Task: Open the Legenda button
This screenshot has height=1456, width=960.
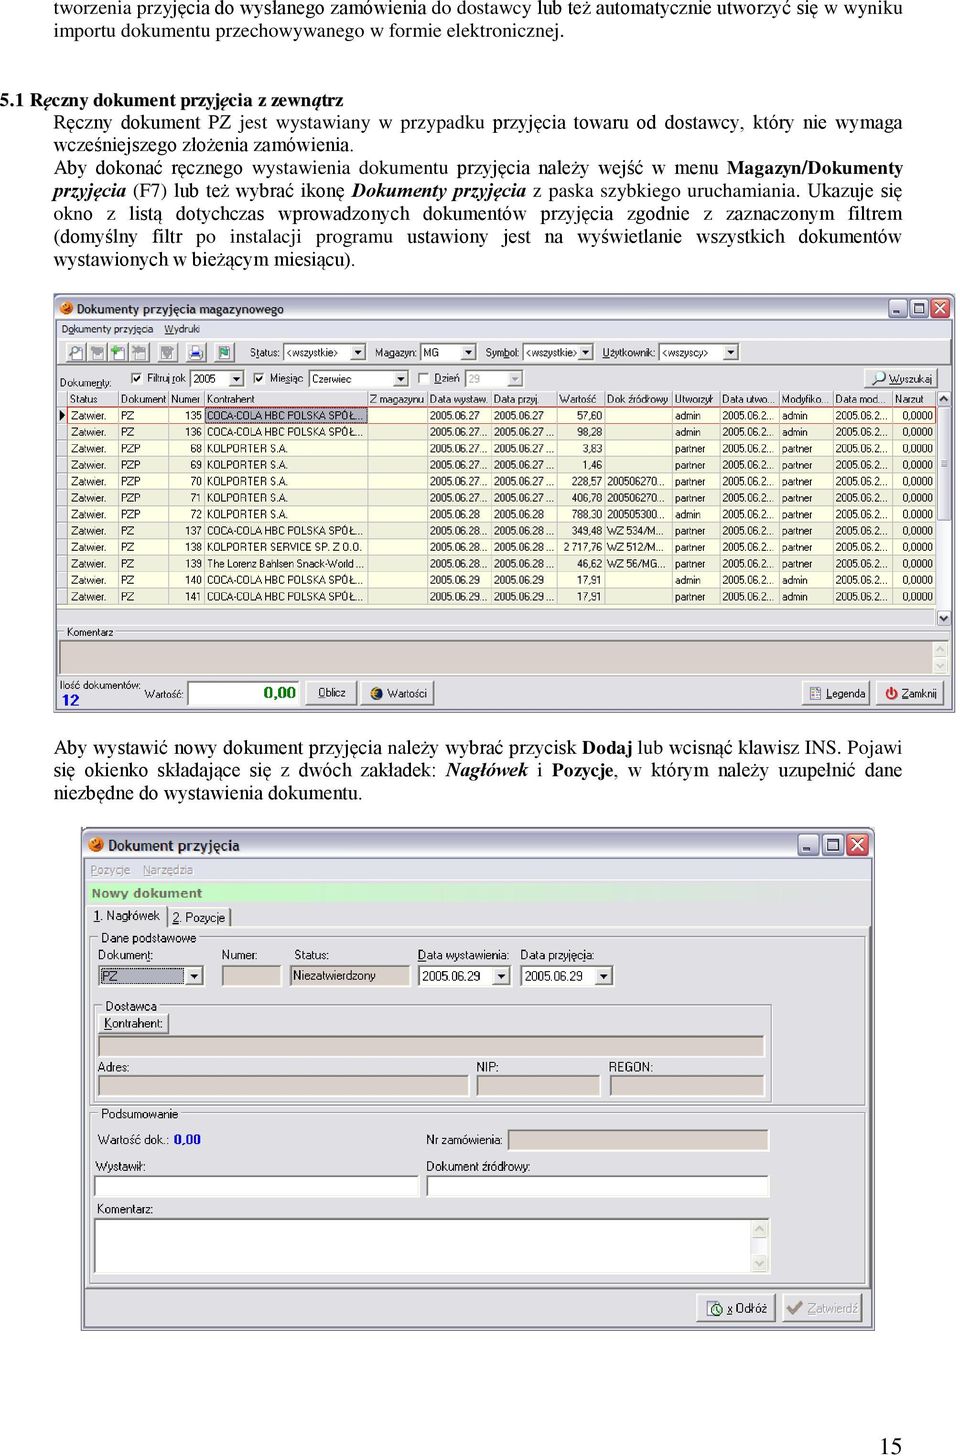Action: 836,693
